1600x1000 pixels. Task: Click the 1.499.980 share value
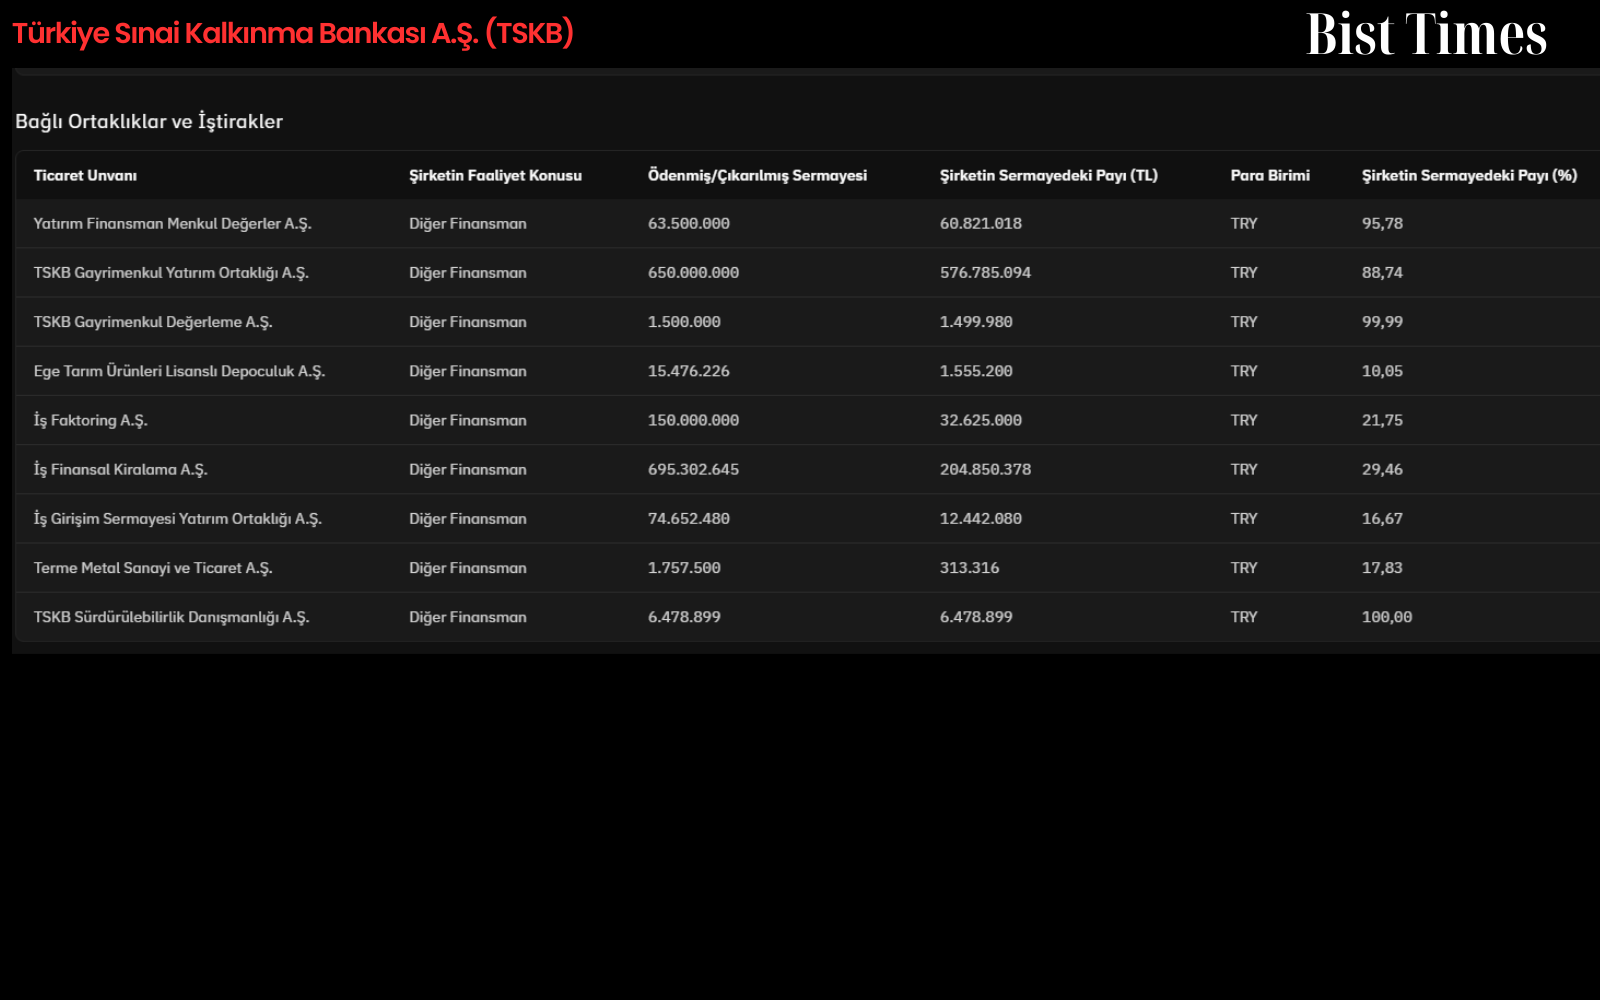click(x=976, y=322)
